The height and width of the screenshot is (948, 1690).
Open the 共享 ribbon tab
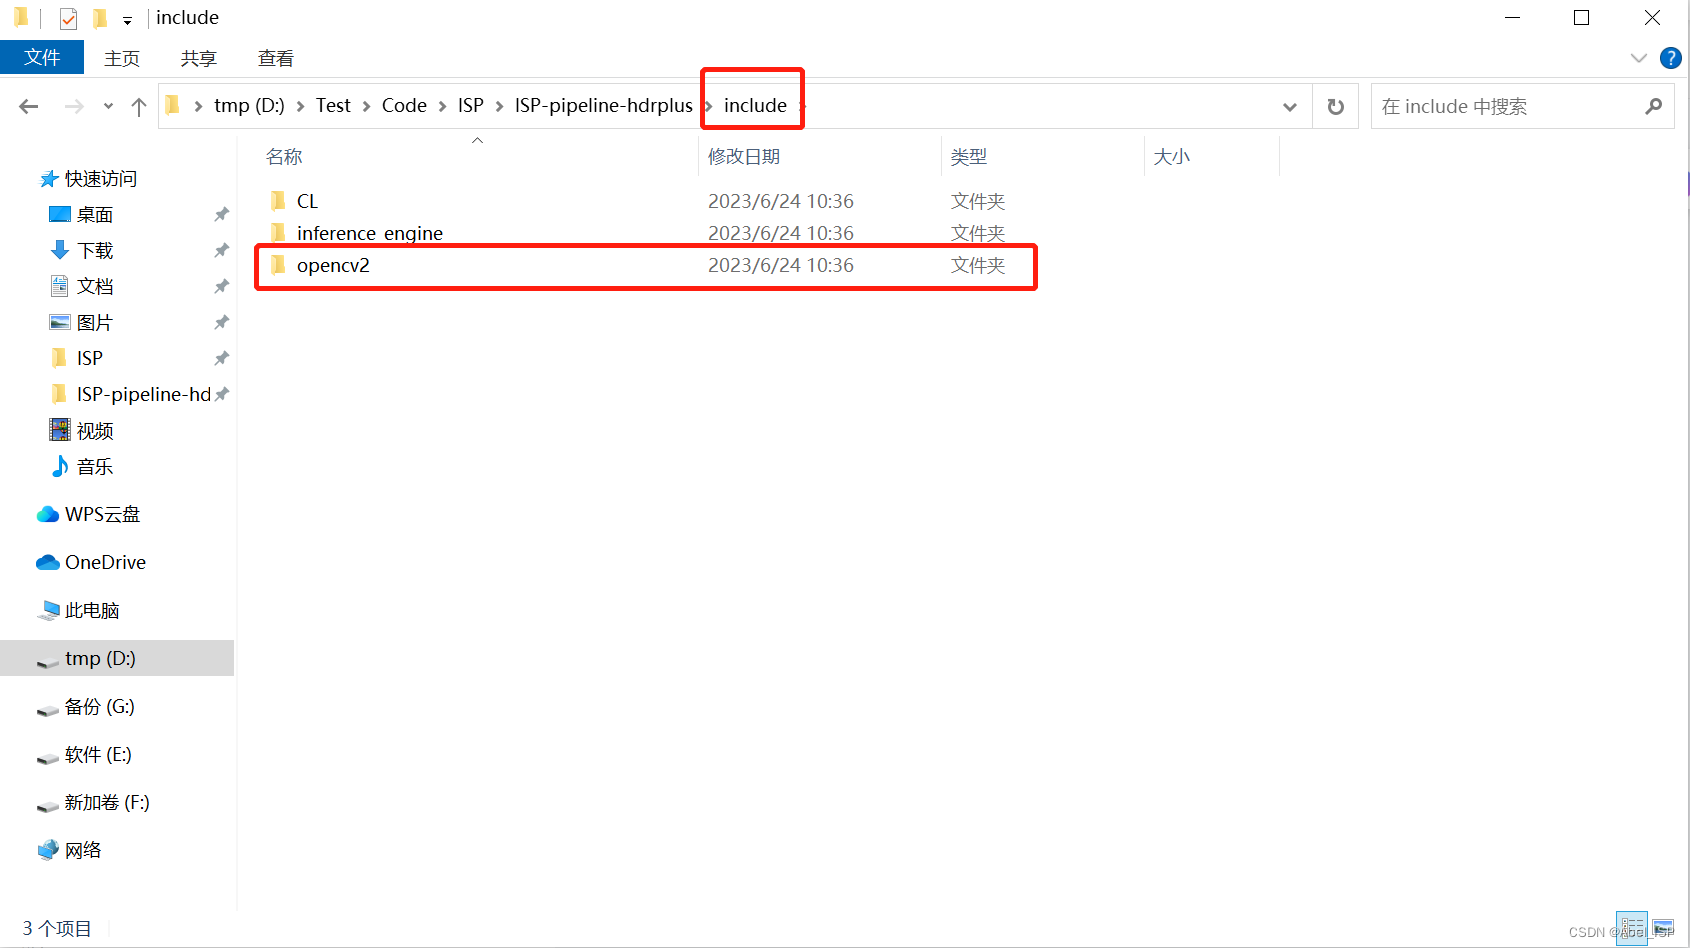coord(198,57)
